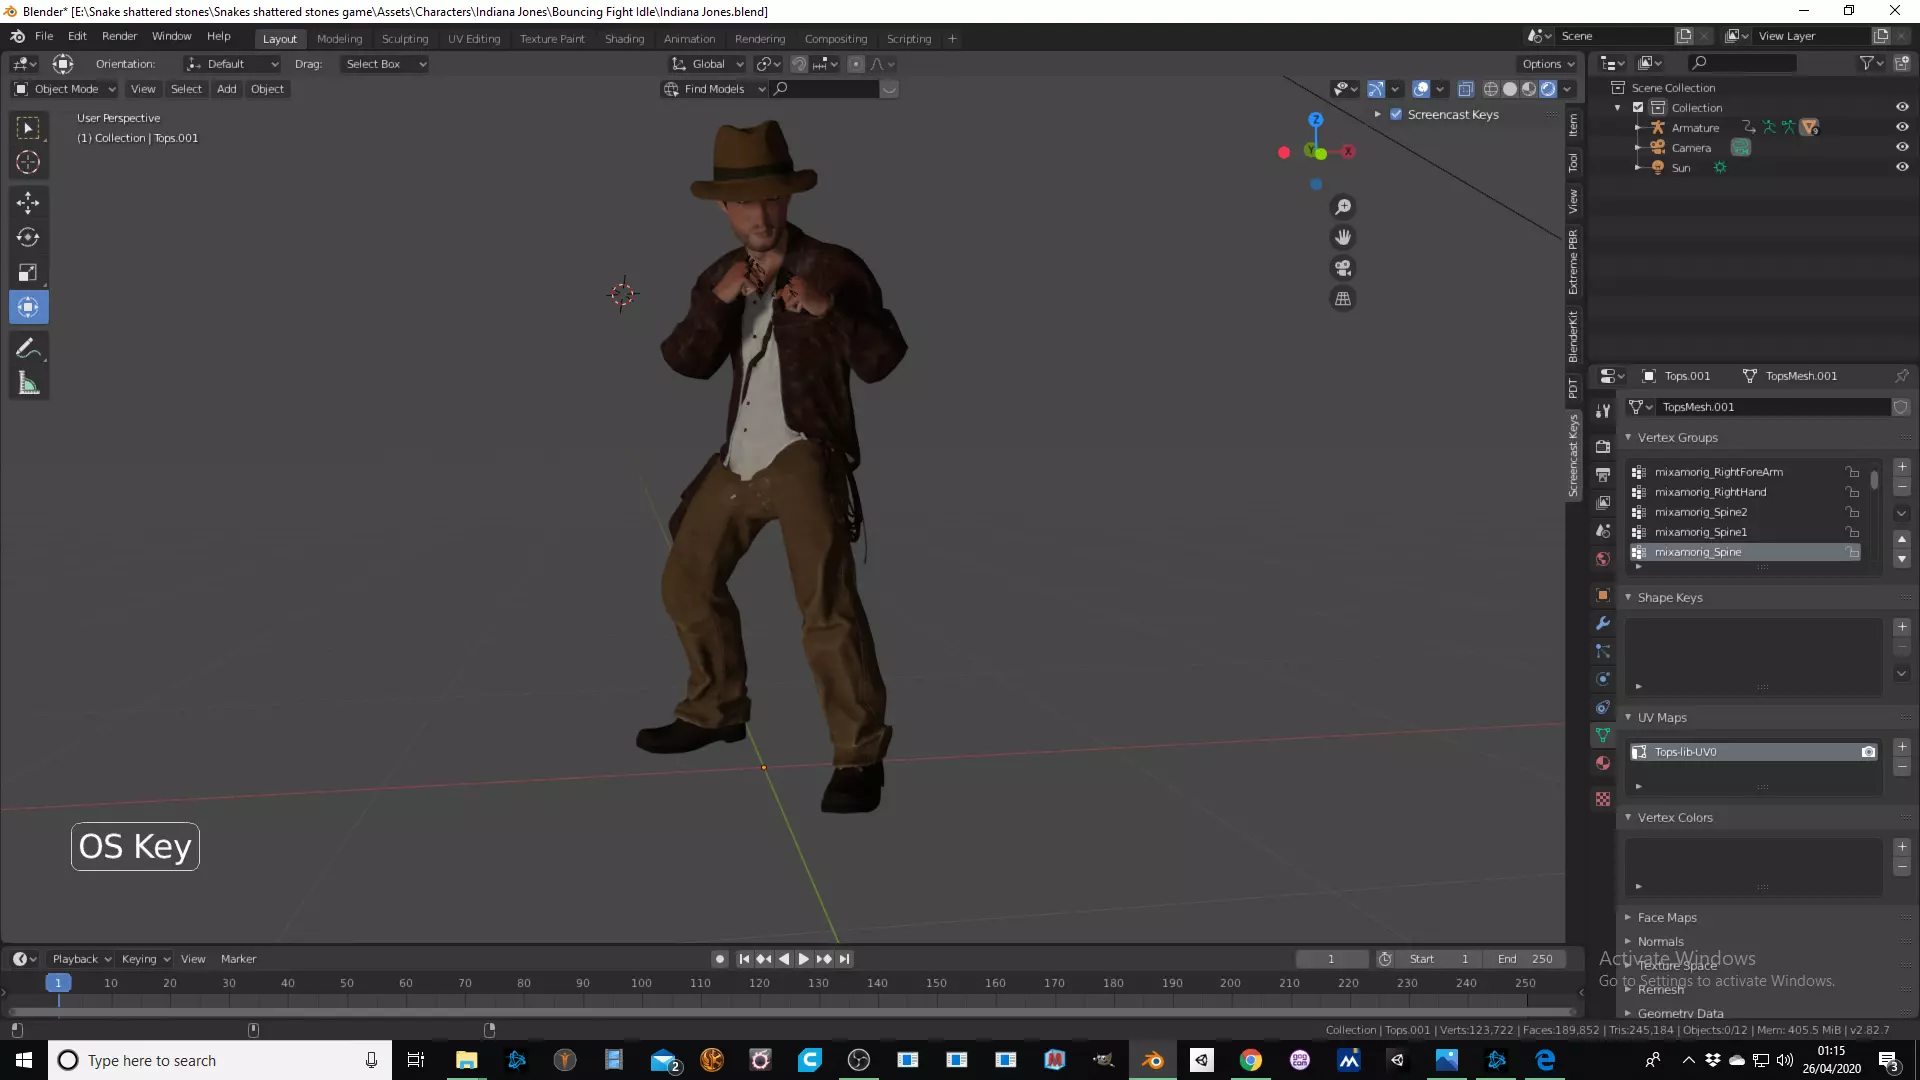Select the Move tool in the toolbar
Screen dimensions: 1920x1080
click(x=28, y=203)
